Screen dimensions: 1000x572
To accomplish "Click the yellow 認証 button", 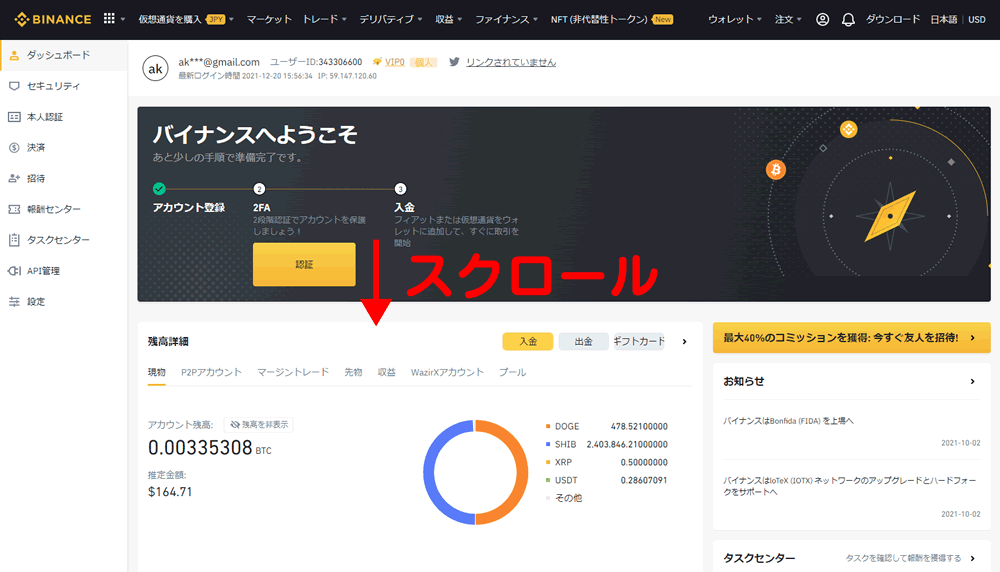I will pos(304,264).
